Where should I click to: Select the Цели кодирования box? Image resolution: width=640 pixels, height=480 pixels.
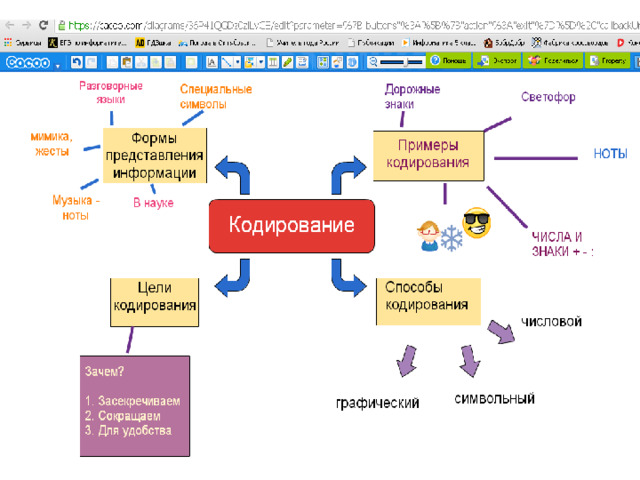click(154, 302)
